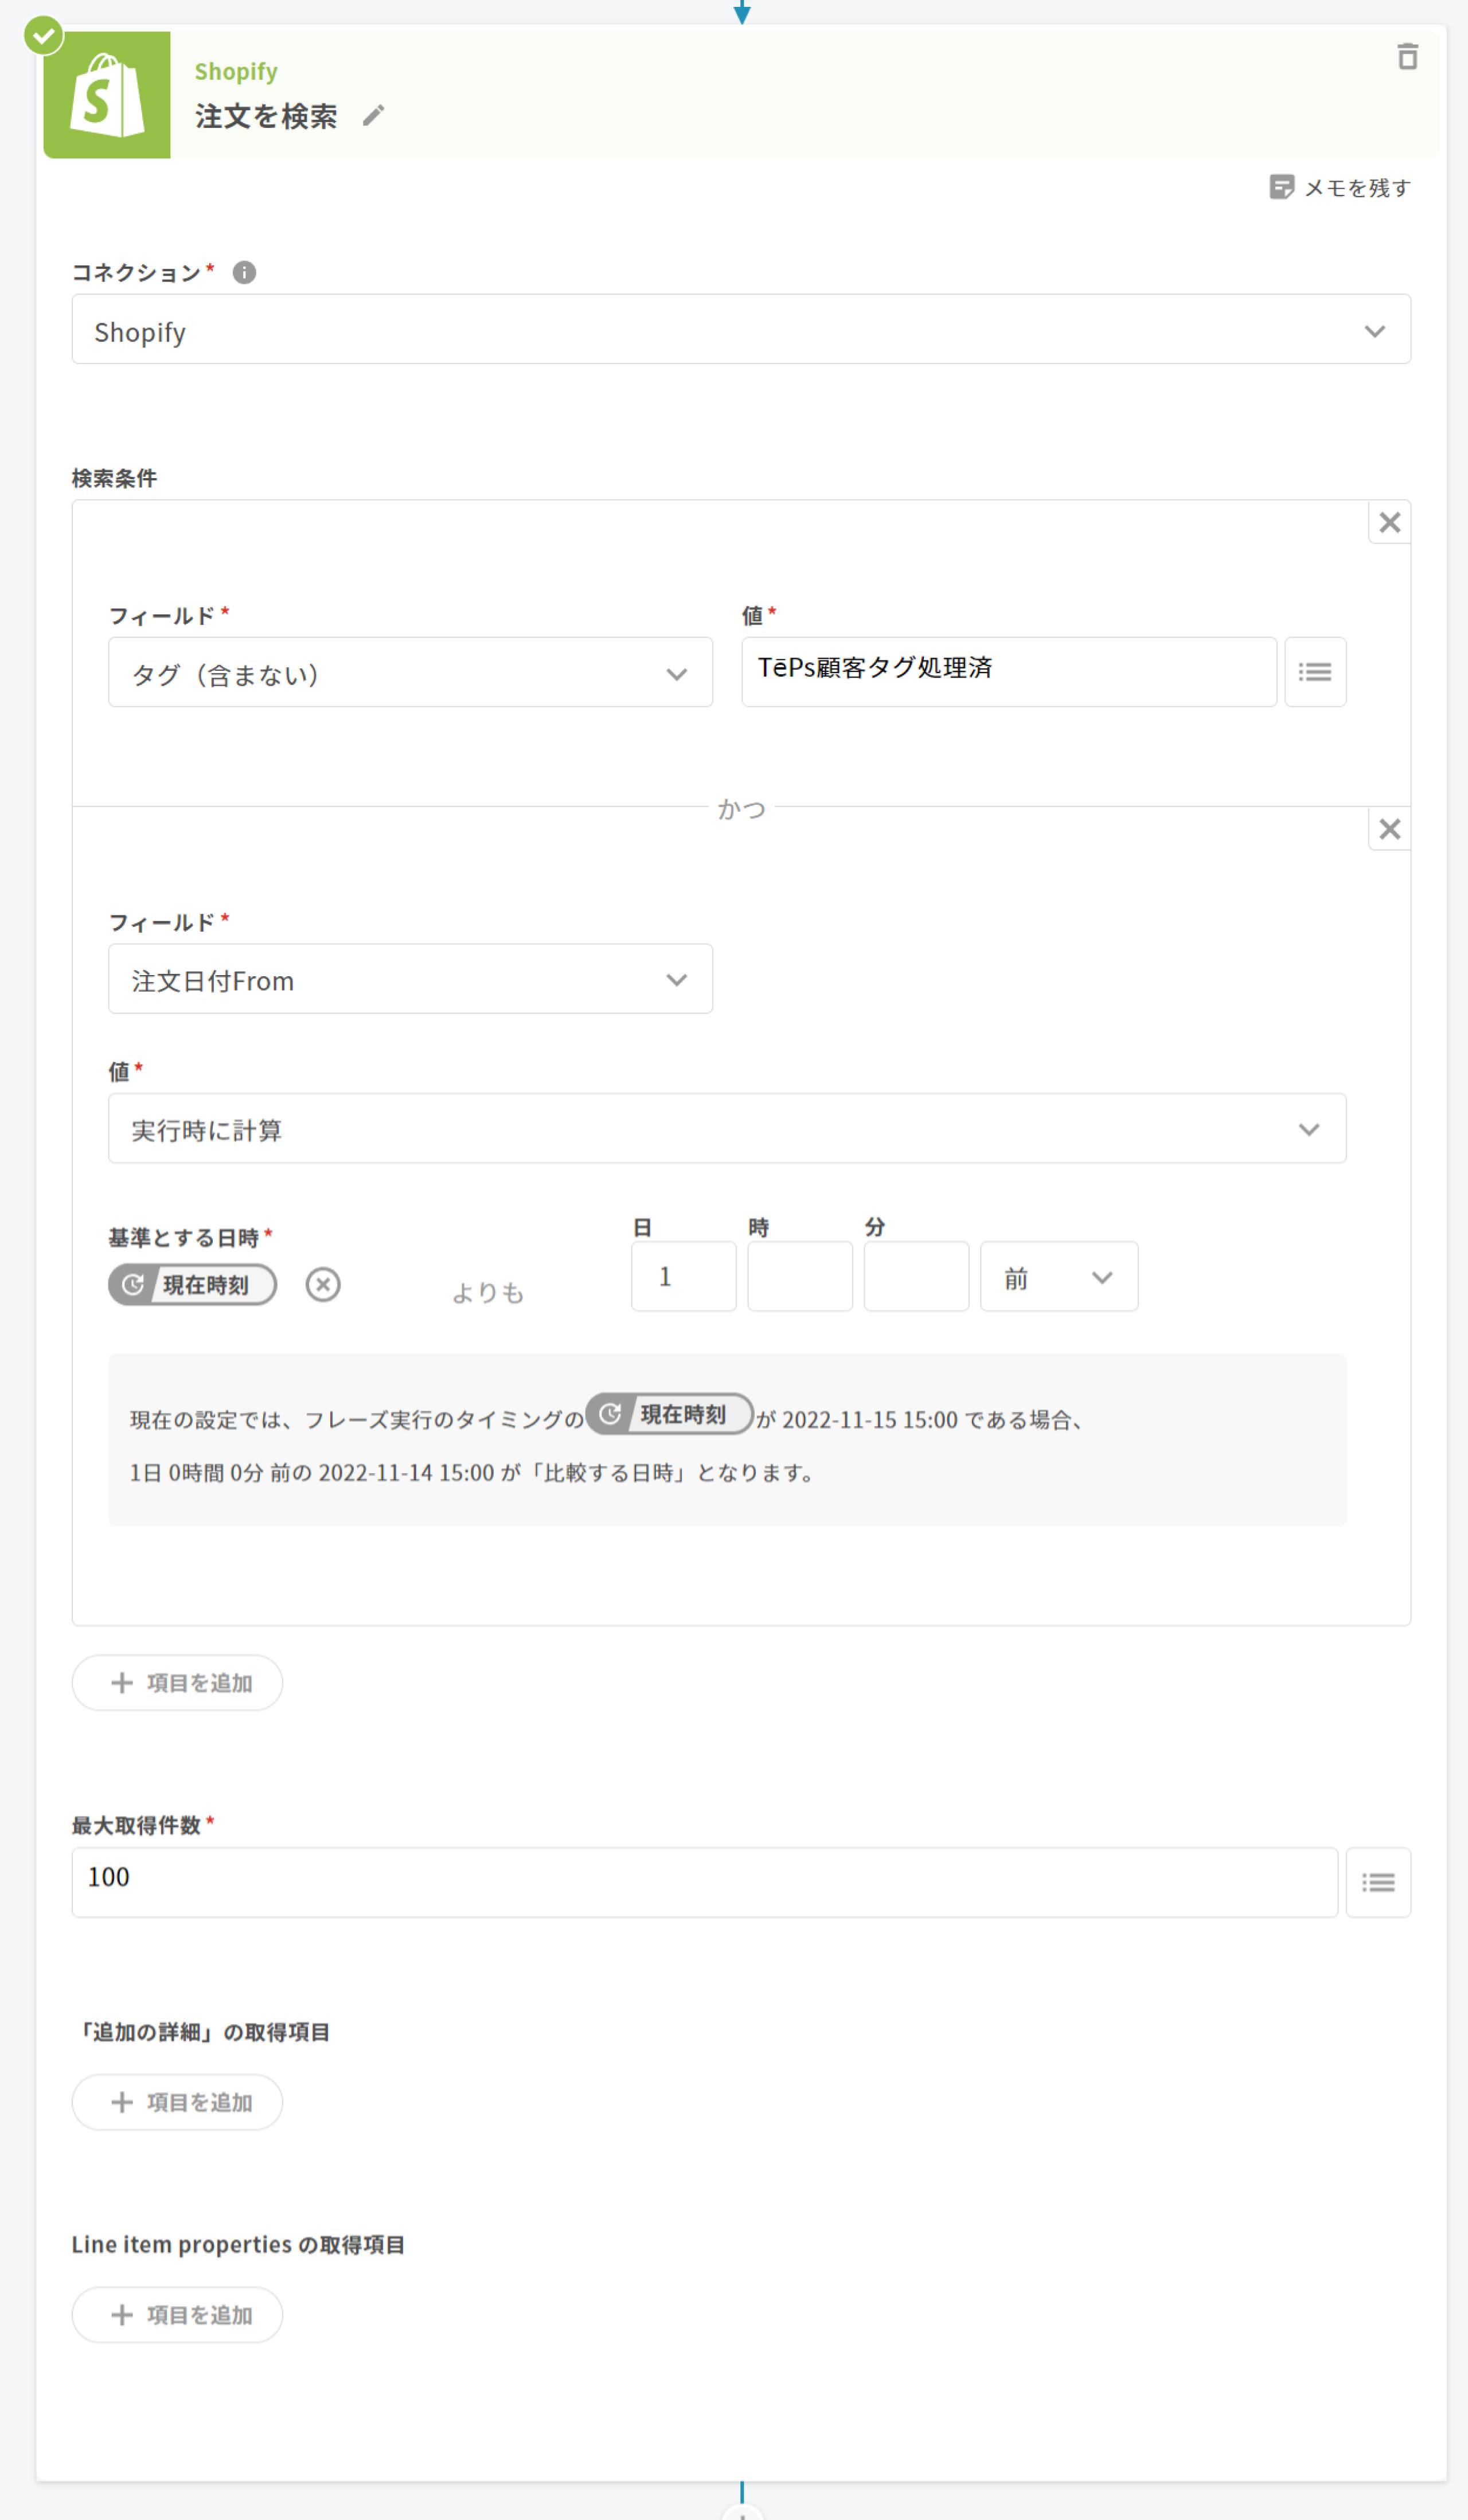
Task: Click 項目を追加 under Line item properties
Action: point(178,2315)
